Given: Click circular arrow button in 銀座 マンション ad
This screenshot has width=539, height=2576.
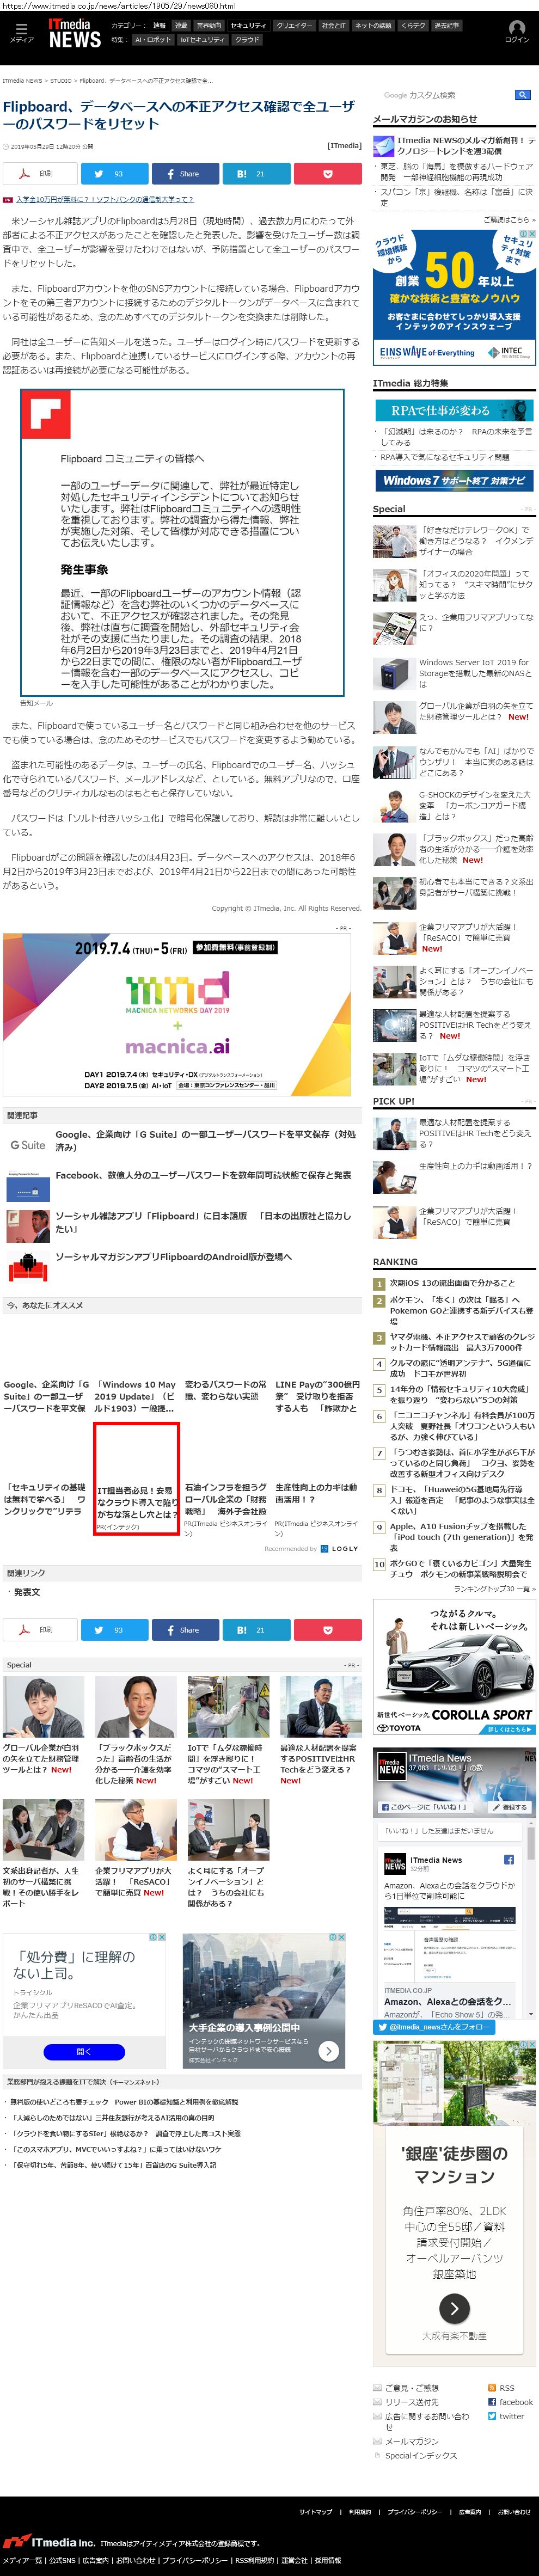Looking at the screenshot, I should (454, 2308).
